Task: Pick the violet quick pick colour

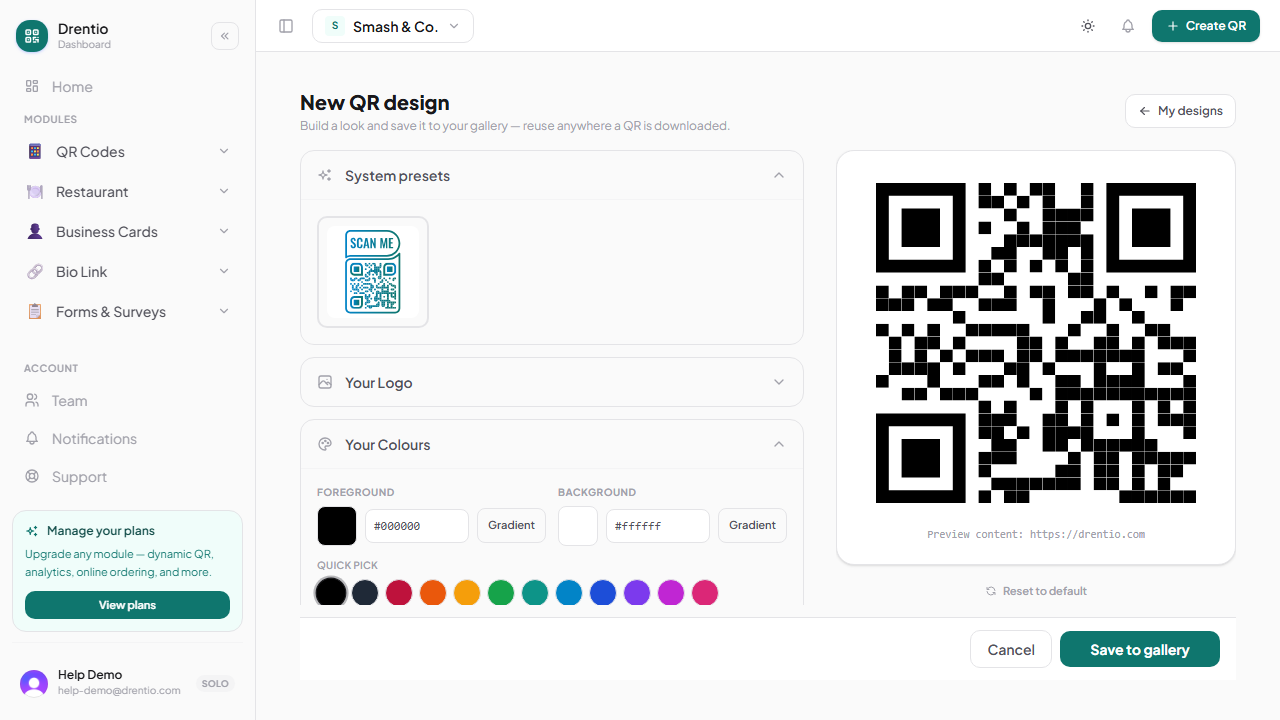Action: (637, 593)
